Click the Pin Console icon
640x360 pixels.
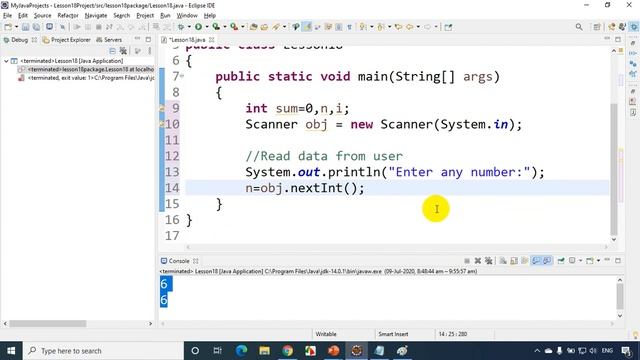[x=561, y=261]
